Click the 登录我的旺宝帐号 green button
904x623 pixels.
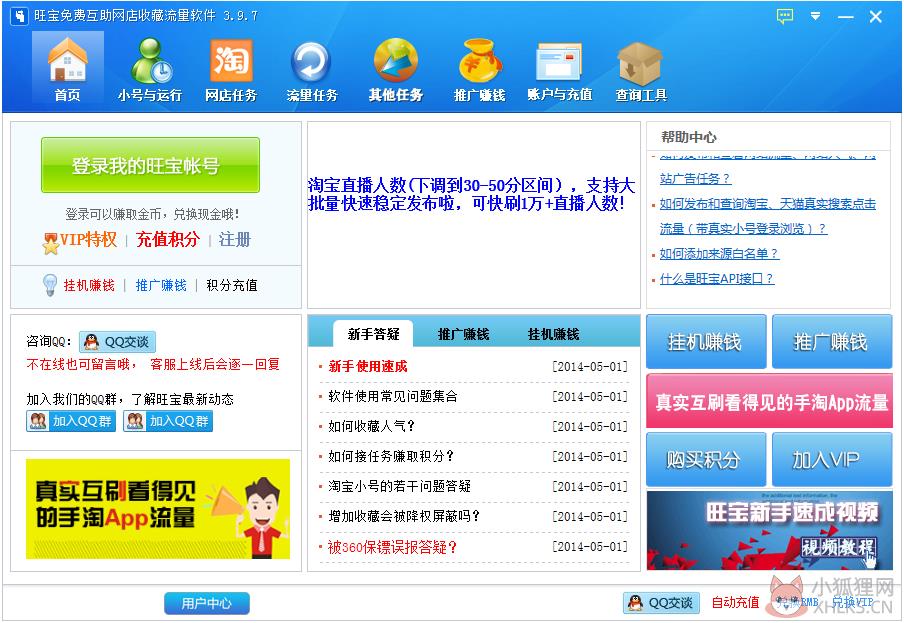(x=150, y=165)
